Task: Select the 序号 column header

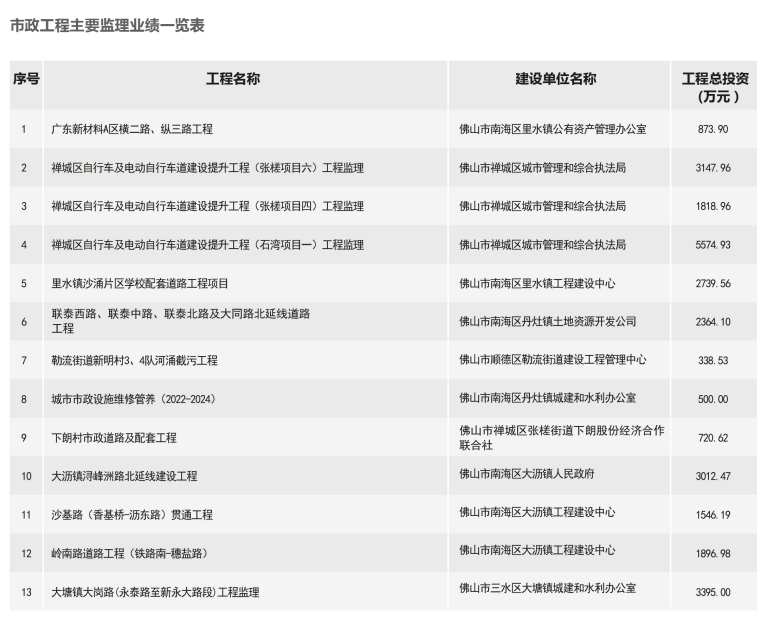Action: 26,79
